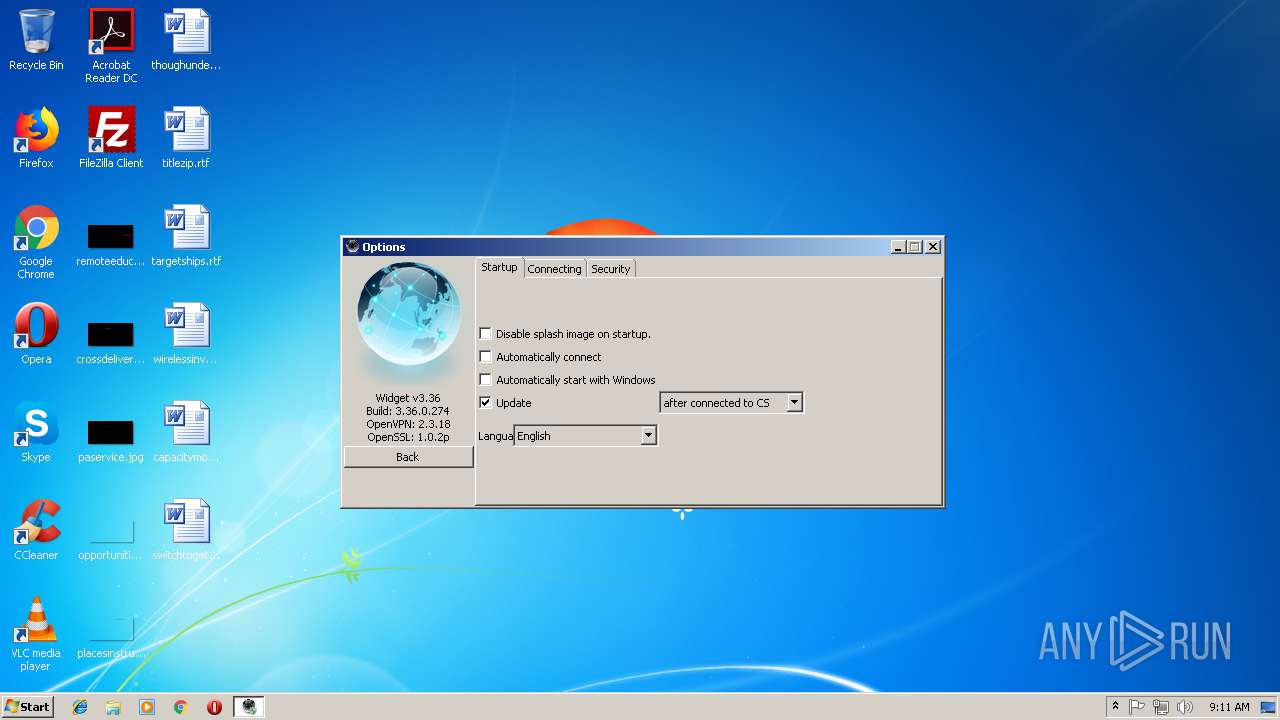Open Firefox desktop shortcut

pyautogui.click(x=36, y=138)
